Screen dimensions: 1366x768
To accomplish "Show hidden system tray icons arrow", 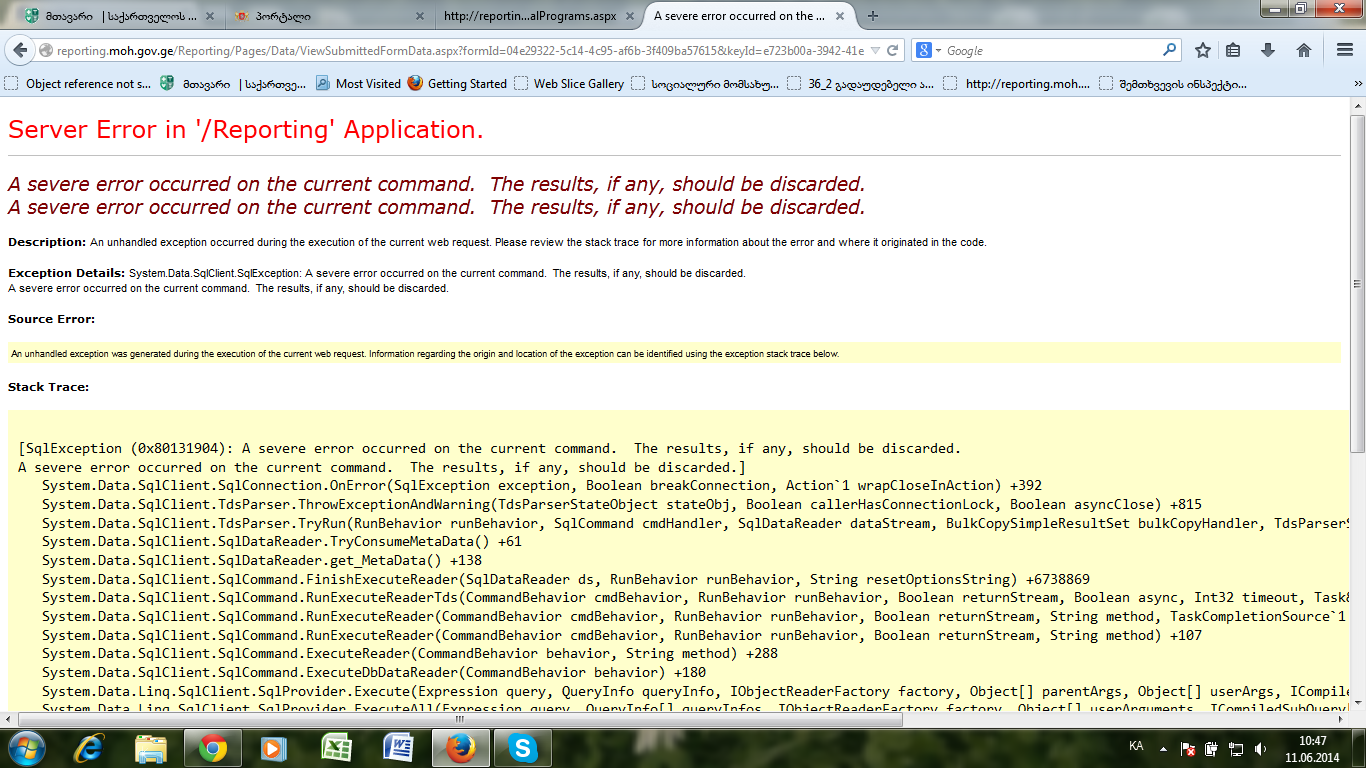I will pos(1162,747).
